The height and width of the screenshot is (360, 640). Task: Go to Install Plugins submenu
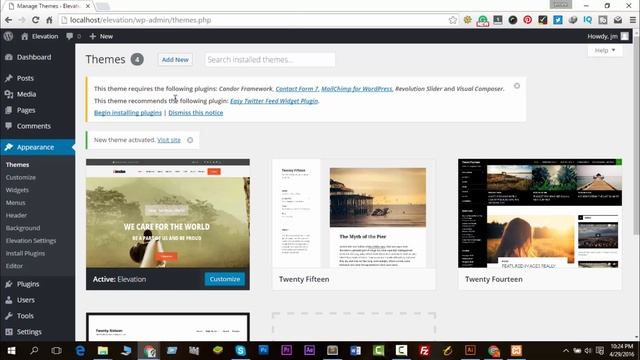pos(25,253)
